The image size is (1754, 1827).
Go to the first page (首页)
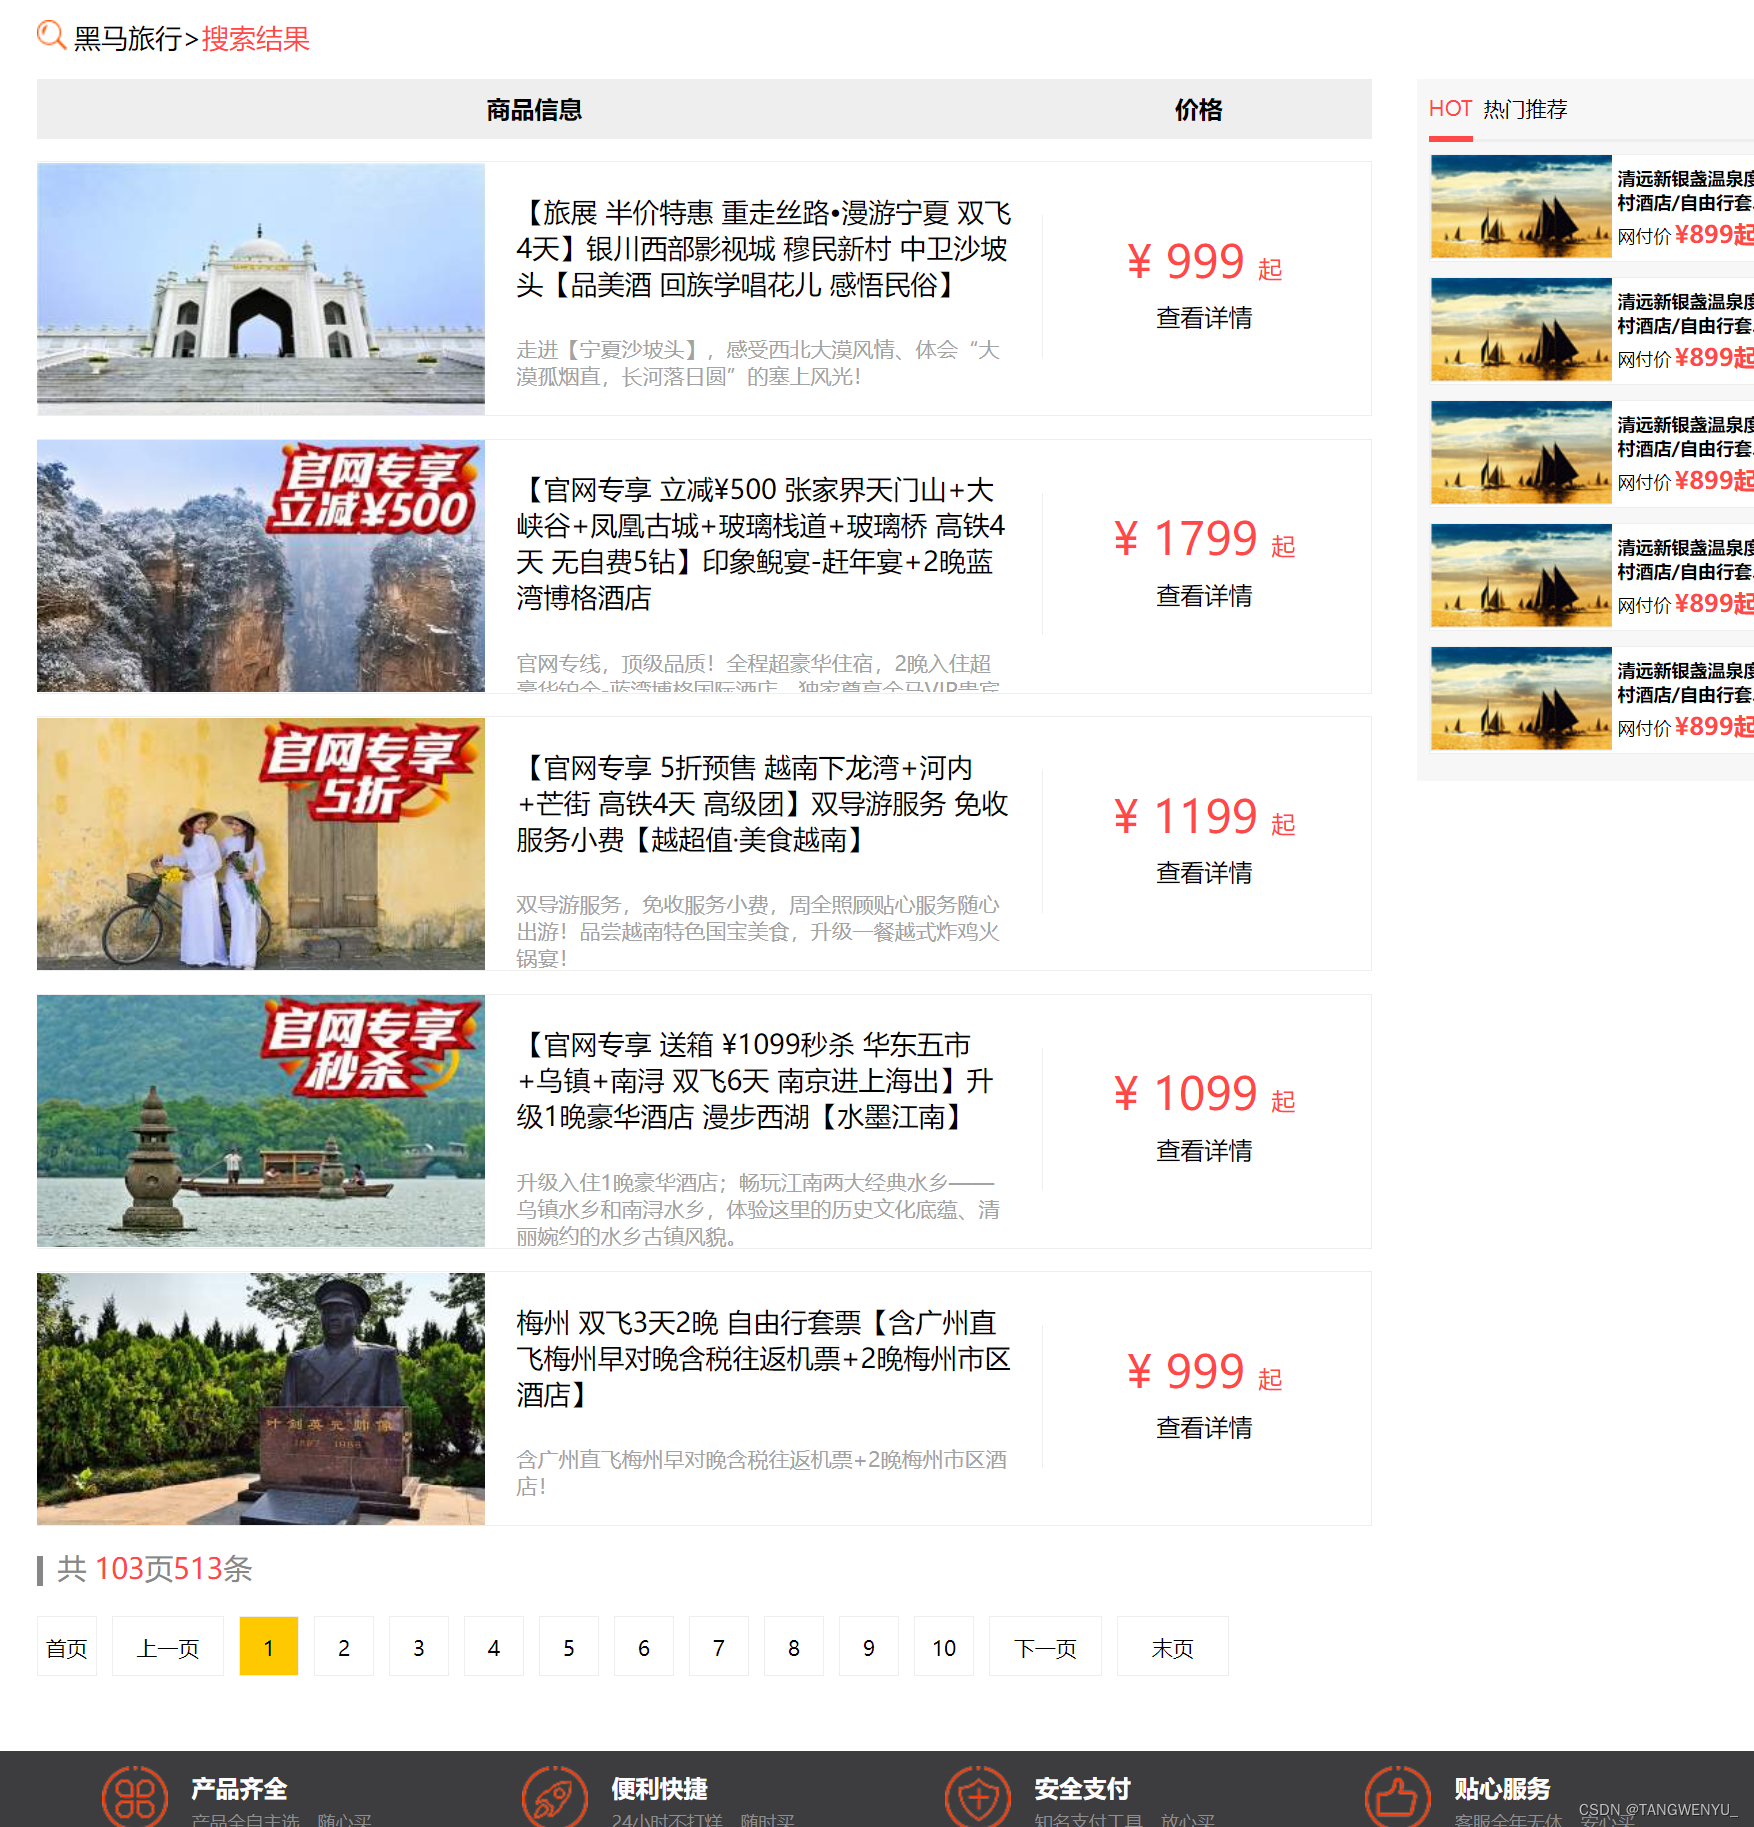[x=67, y=1647]
